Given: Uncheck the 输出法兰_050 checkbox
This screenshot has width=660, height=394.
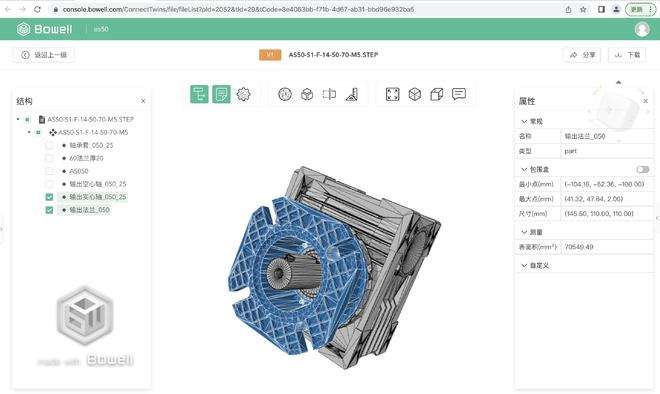Looking at the screenshot, I should point(49,210).
